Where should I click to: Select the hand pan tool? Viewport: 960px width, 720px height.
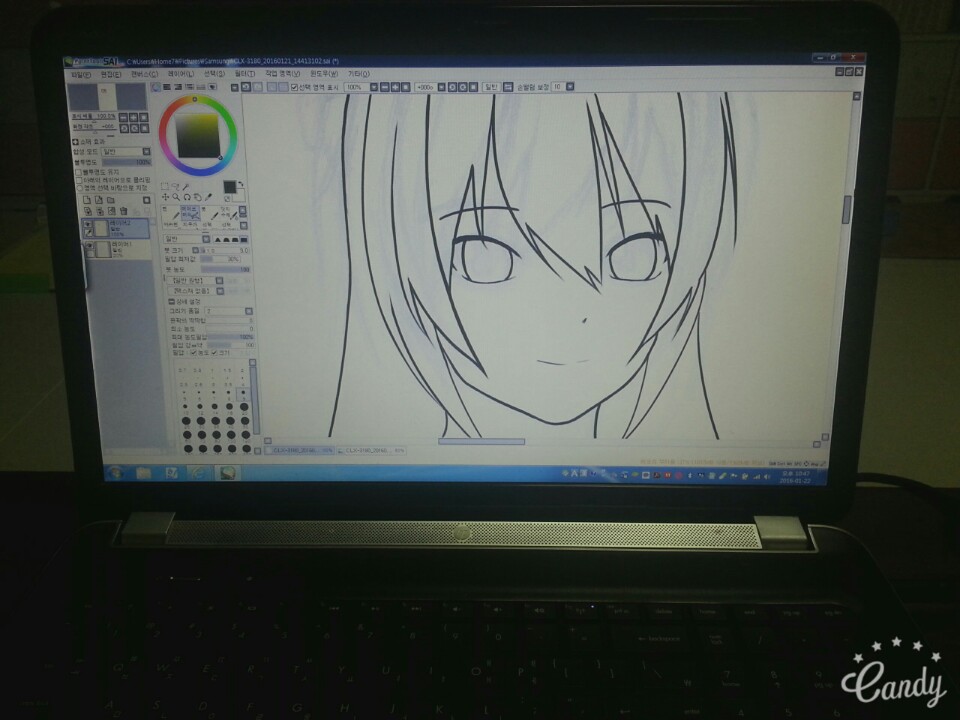(197, 197)
